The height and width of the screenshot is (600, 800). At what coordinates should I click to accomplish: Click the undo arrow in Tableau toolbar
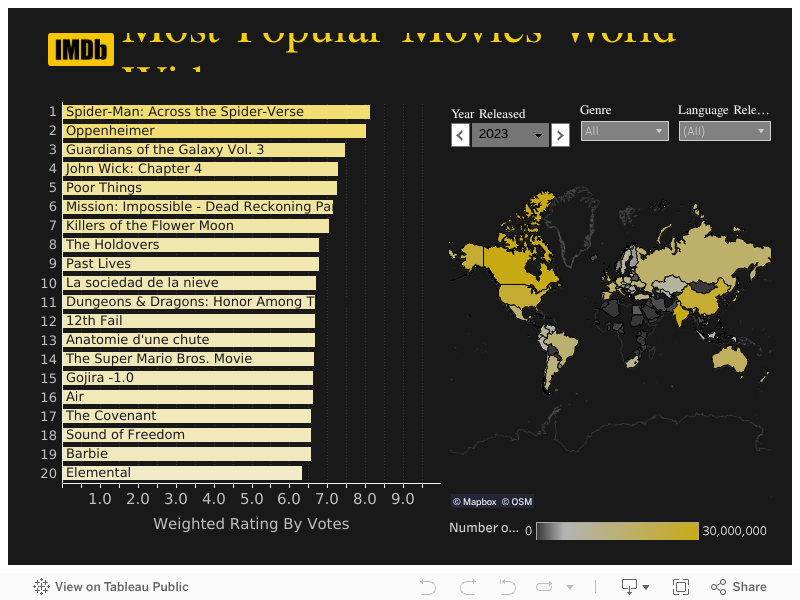428,587
